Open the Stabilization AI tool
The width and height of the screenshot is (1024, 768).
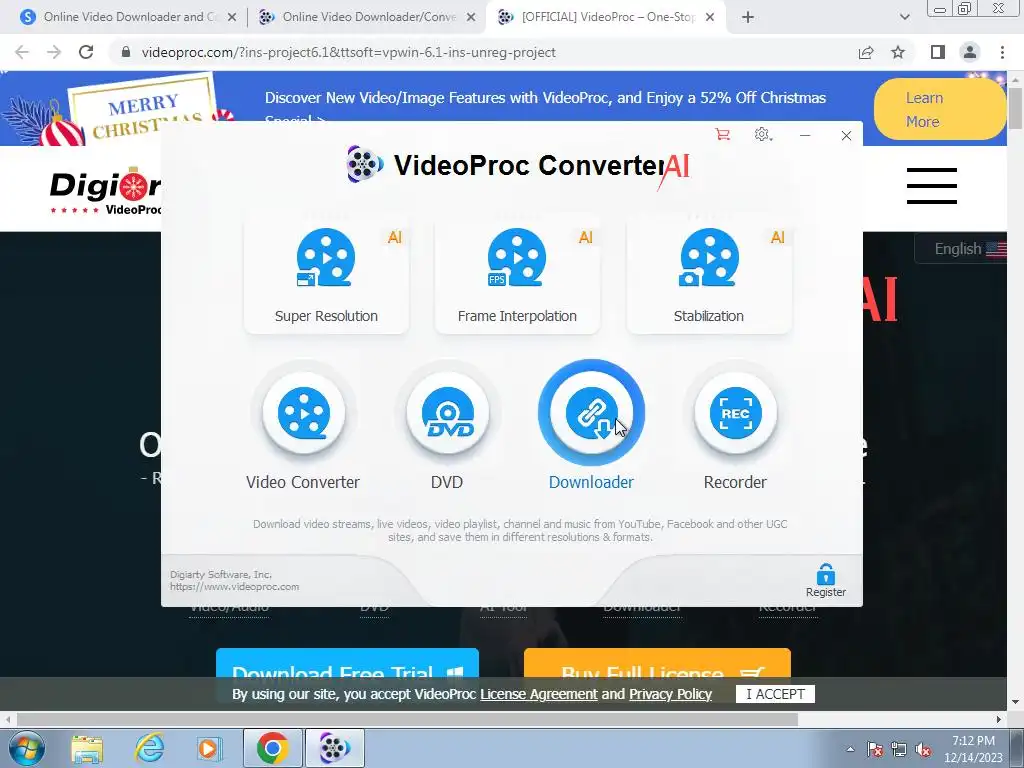[x=709, y=276]
